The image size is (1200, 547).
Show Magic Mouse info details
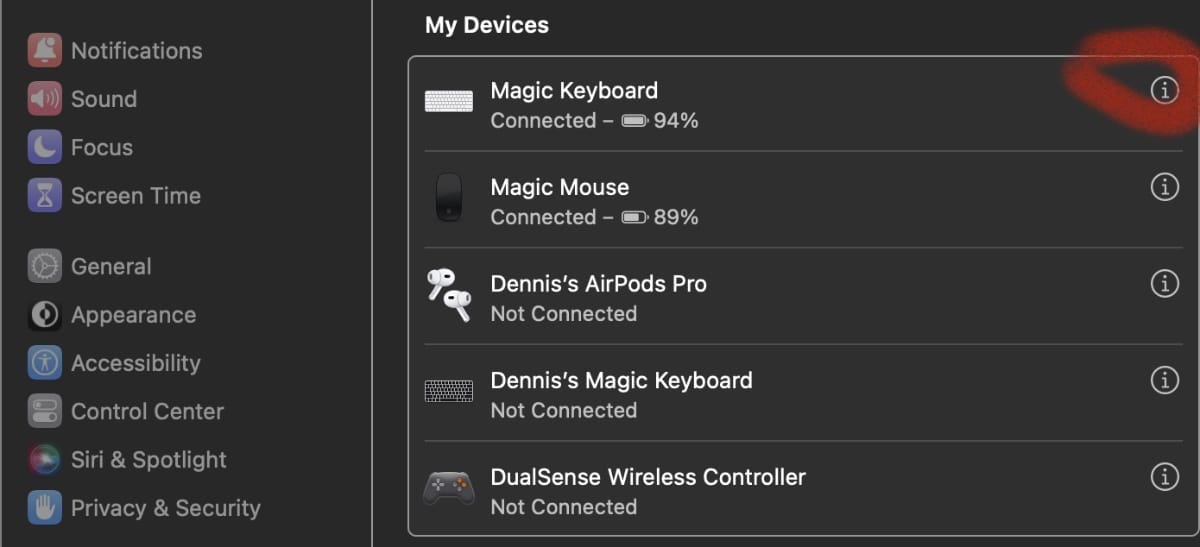coord(1164,187)
